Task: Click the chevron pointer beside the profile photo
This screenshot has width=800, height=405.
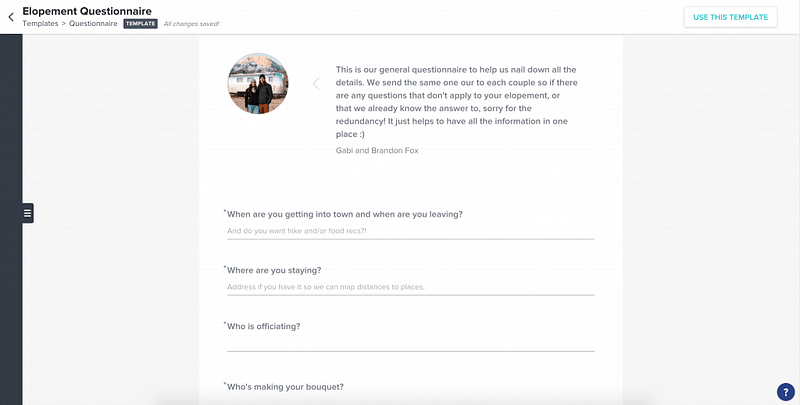Action: point(316,84)
